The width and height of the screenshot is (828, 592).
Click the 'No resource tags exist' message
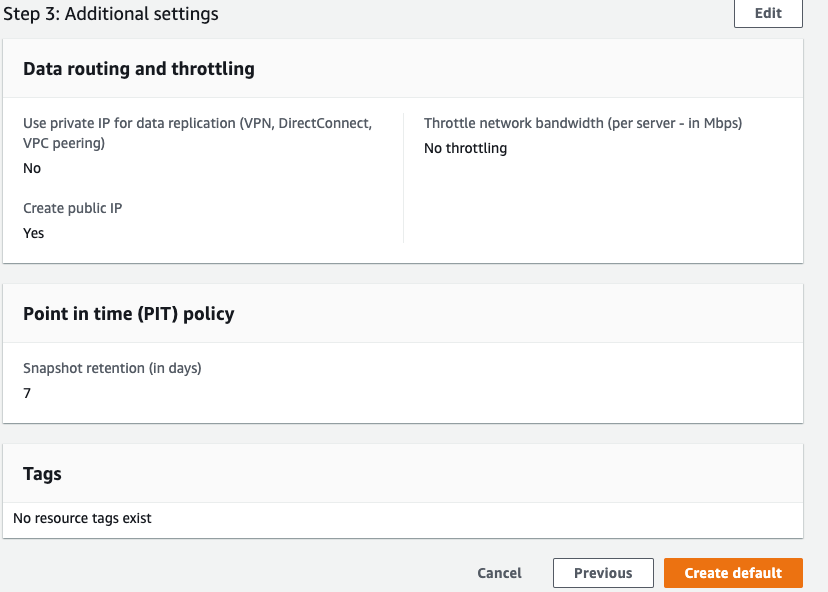coord(82,518)
